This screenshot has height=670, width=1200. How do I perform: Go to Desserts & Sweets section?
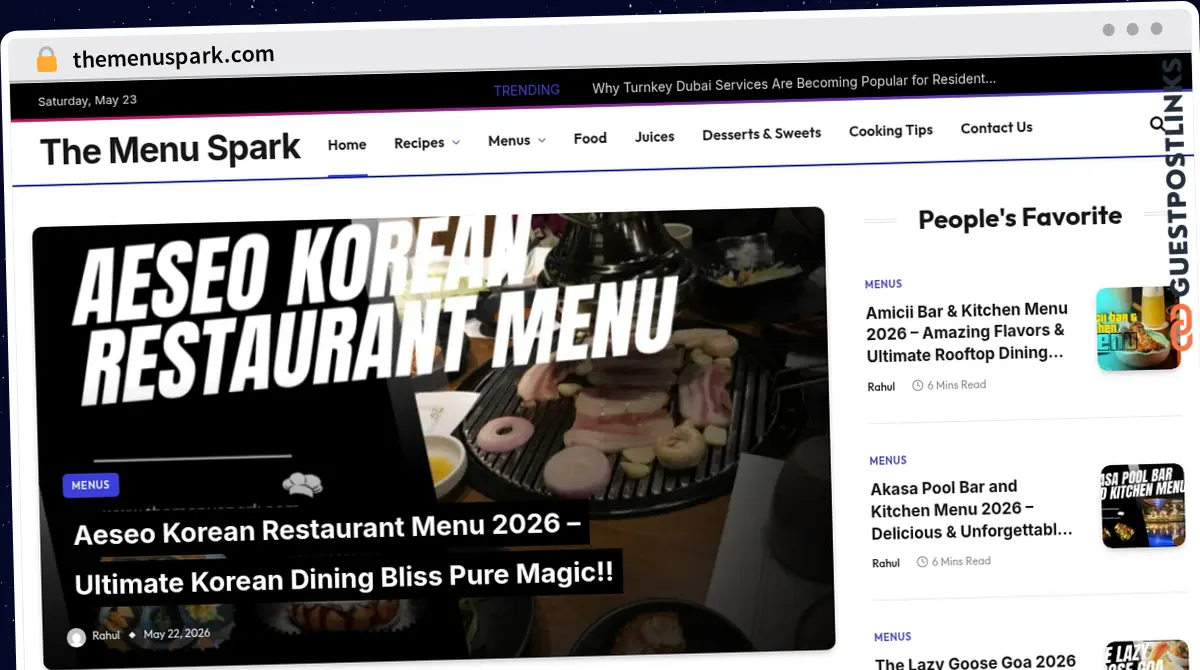pyautogui.click(x=762, y=133)
